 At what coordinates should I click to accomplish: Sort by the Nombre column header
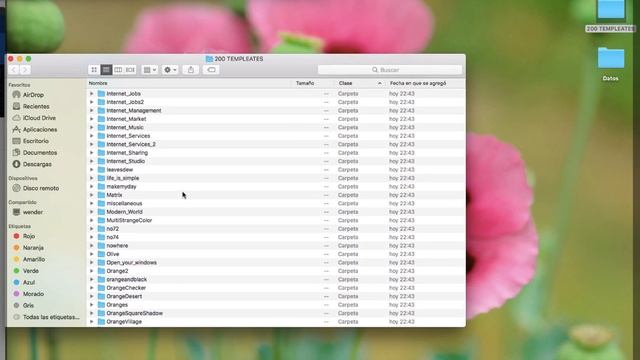point(189,83)
